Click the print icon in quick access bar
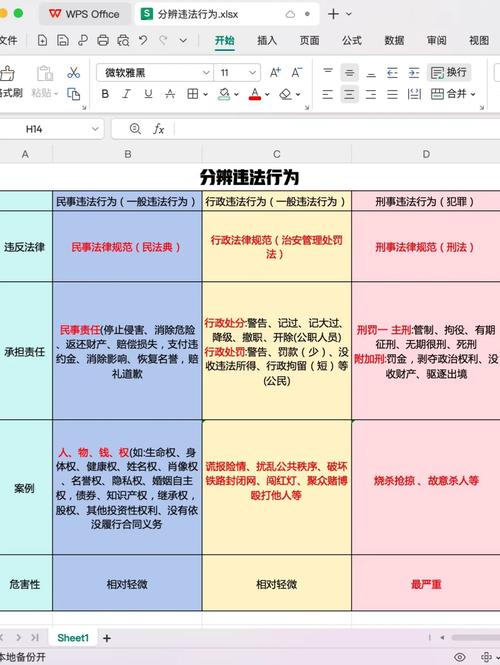Image resolution: width=500 pixels, height=665 pixels. (103, 40)
